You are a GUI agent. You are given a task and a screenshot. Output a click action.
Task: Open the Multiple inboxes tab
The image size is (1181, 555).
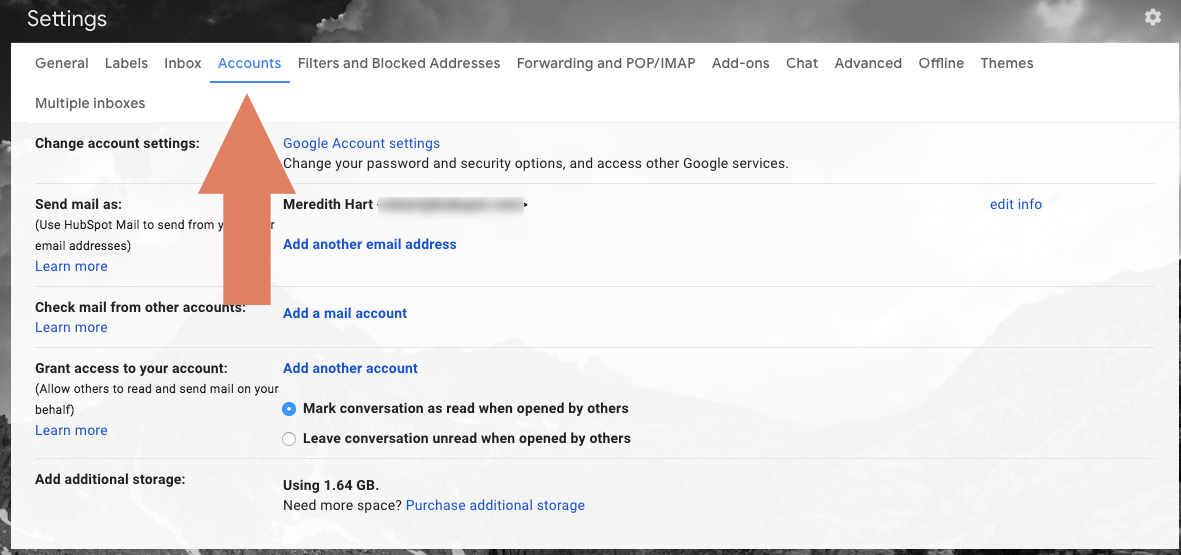pos(90,103)
